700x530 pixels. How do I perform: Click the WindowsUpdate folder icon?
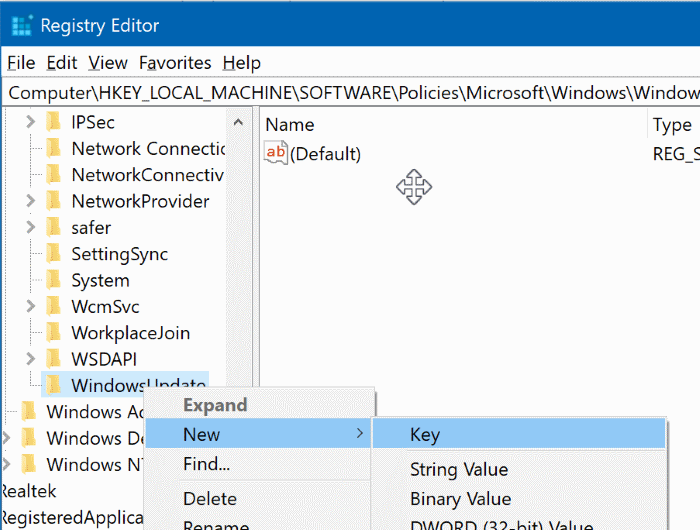[x=54, y=385]
